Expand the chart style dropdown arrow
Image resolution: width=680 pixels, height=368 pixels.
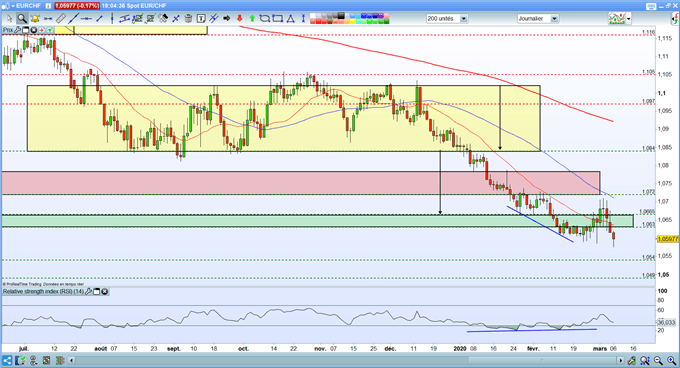pyautogui.click(x=629, y=19)
